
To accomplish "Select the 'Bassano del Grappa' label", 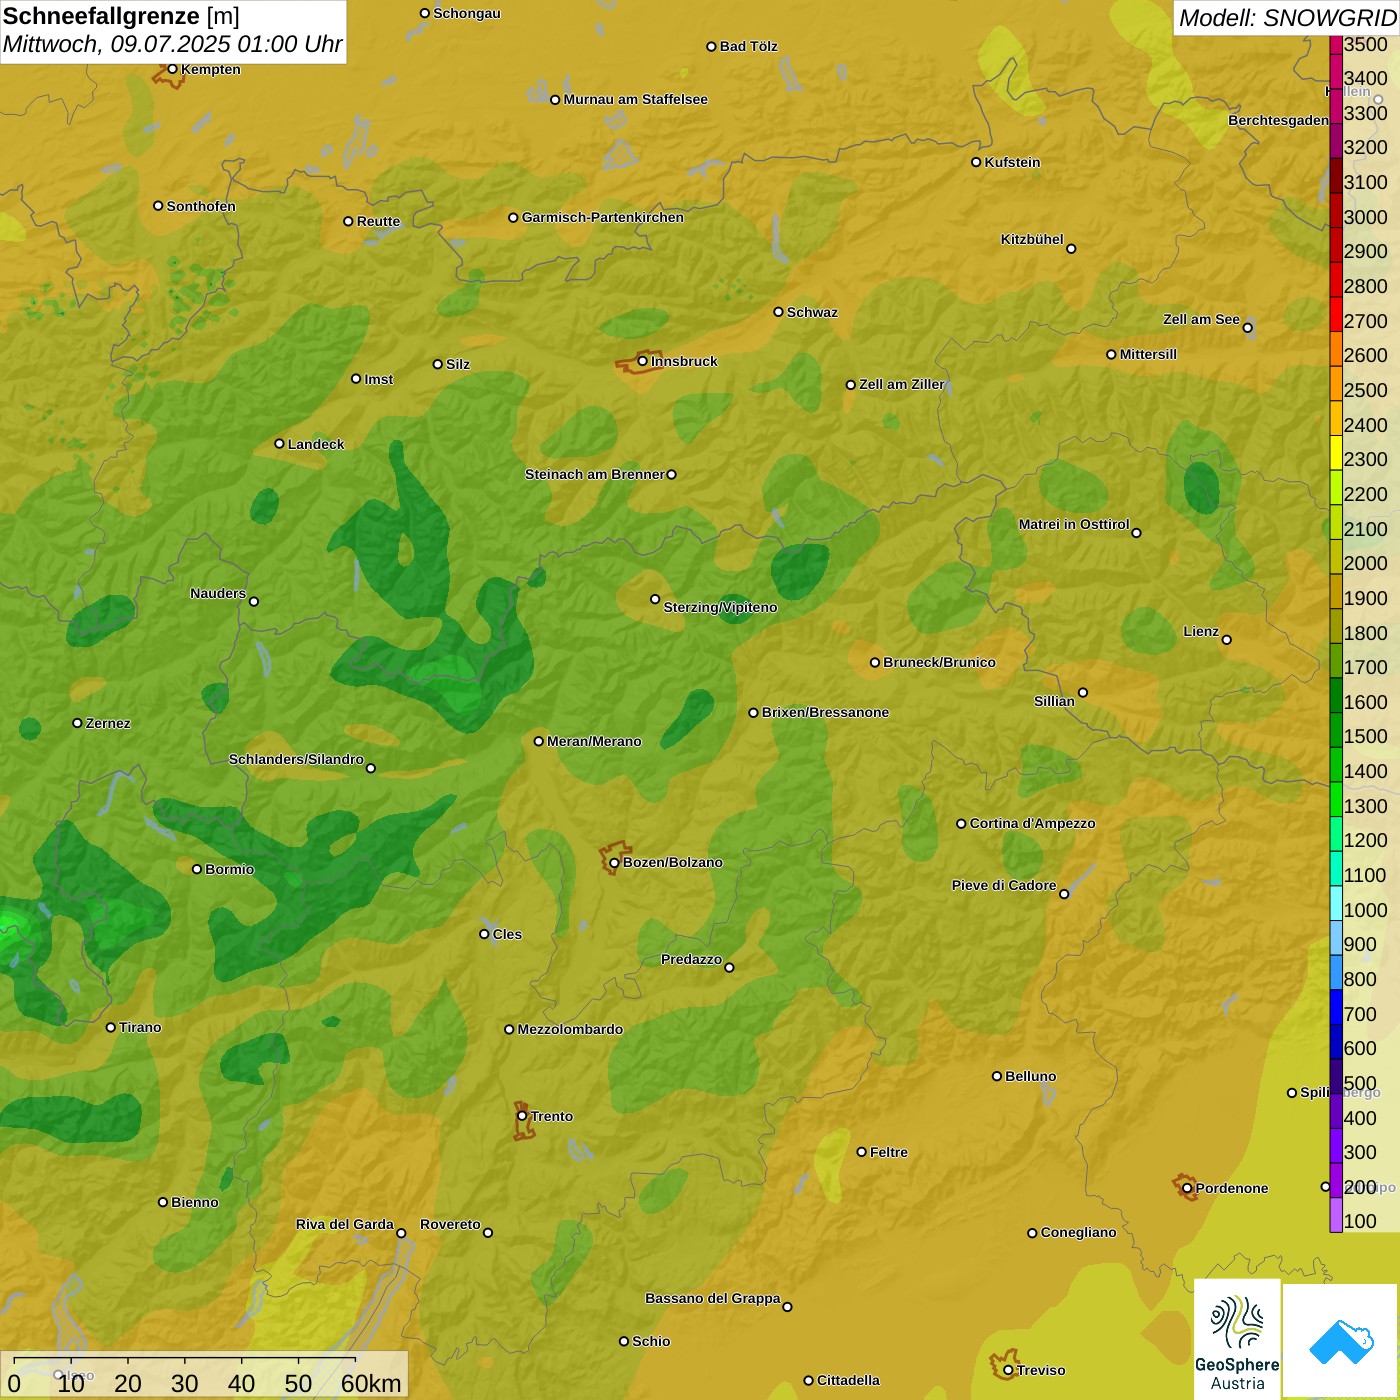I will point(713,1298).
